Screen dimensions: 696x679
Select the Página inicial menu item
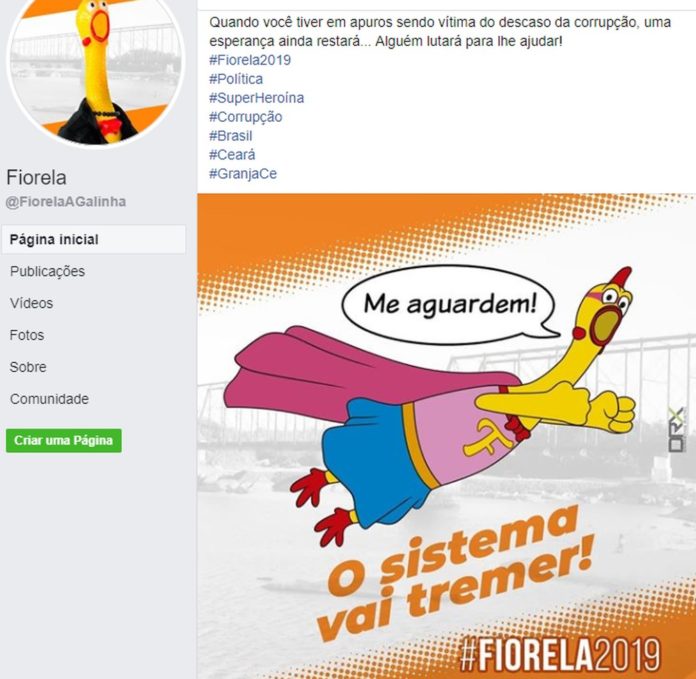[94, 240]
